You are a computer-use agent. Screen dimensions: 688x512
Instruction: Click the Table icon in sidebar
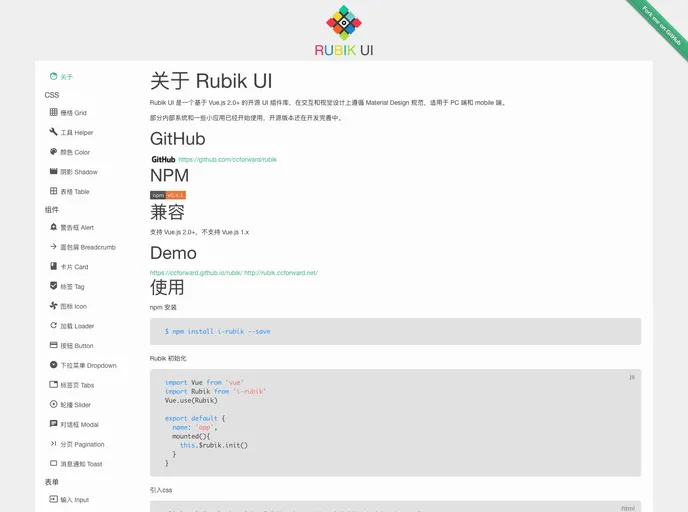(x=54, y=191)
